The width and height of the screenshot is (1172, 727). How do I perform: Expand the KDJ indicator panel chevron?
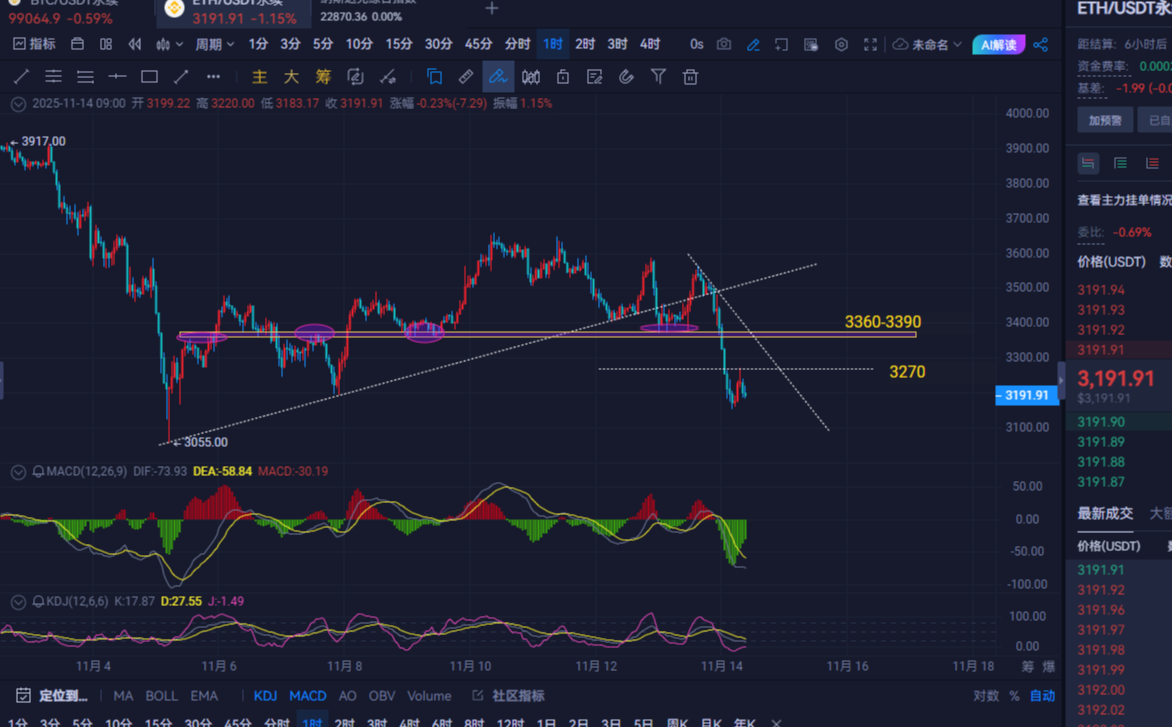(17, 601)
